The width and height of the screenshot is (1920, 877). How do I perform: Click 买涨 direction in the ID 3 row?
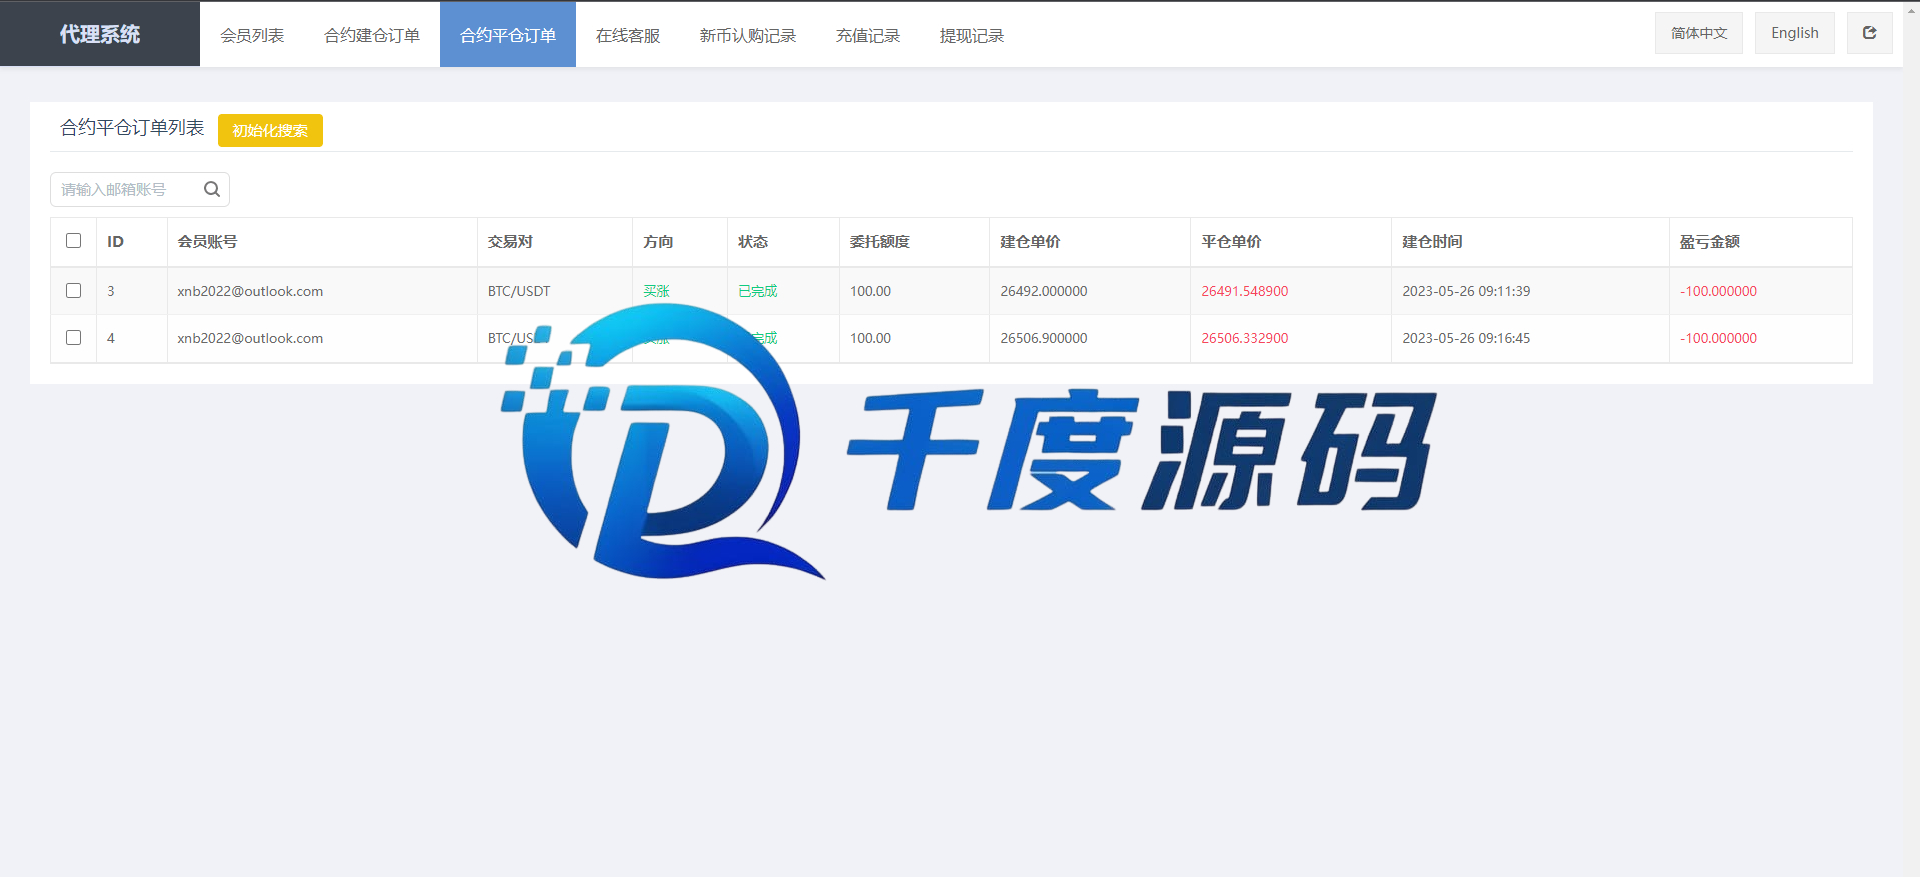point(656,291)
